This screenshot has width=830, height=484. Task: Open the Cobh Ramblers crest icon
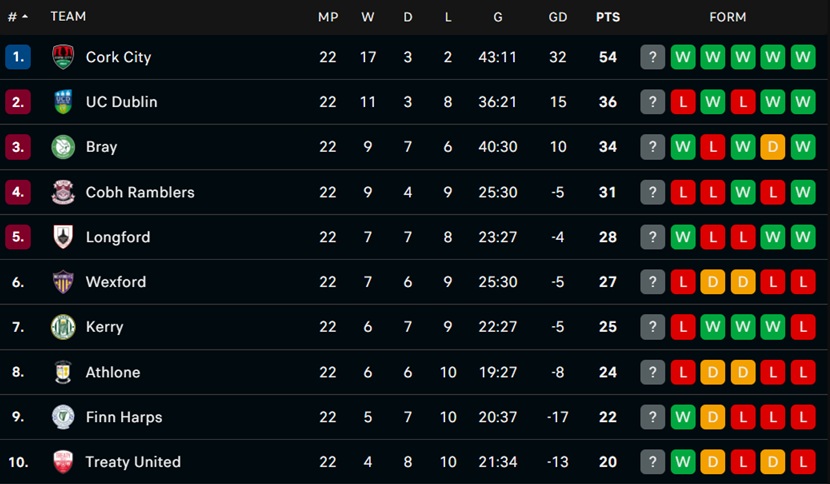click(63, 192)
